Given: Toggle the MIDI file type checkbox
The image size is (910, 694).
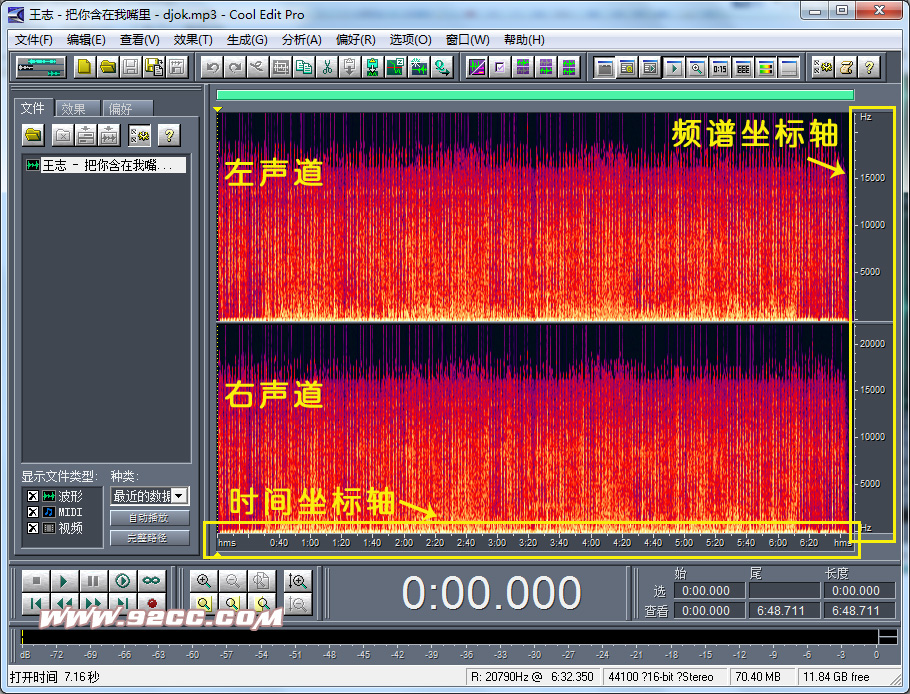Looking at the screenshot, I should 33,512.
